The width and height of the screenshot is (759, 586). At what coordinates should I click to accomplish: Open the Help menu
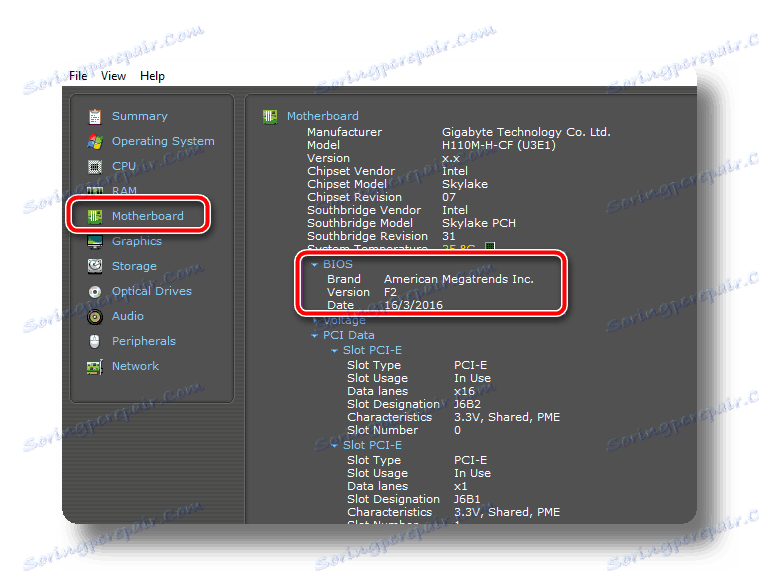tap(152, 76)
